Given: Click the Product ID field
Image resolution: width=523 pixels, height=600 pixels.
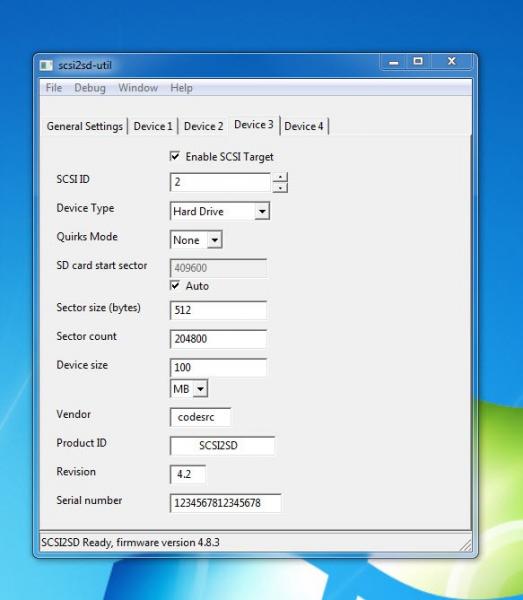Looking at the screenshot, I should [x=222, y=445].
